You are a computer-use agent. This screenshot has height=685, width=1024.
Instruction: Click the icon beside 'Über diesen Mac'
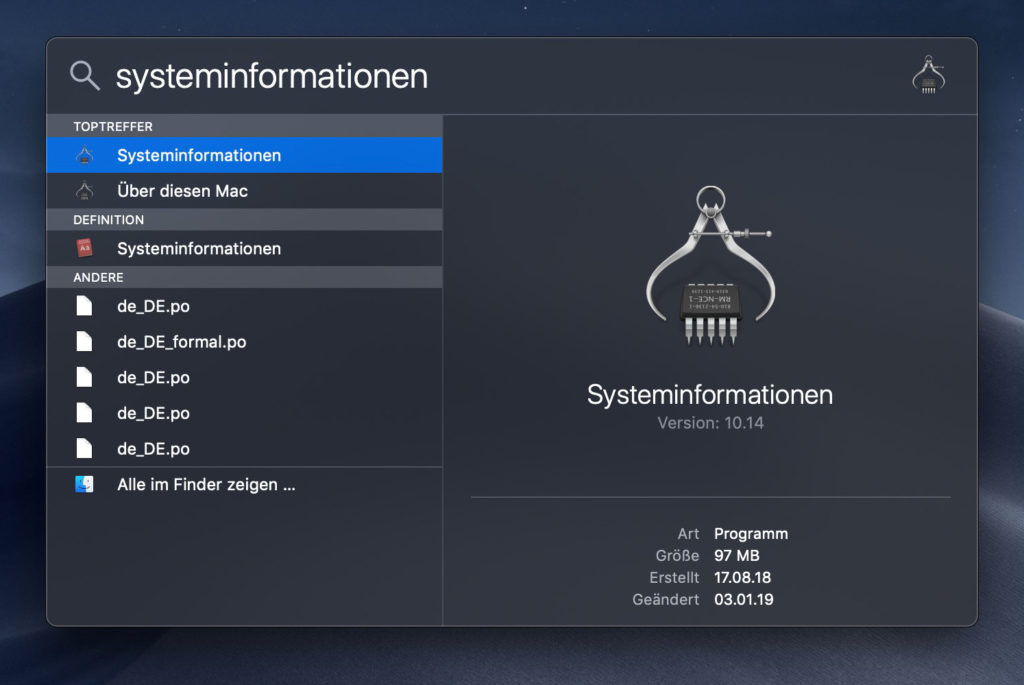(84, 191)
